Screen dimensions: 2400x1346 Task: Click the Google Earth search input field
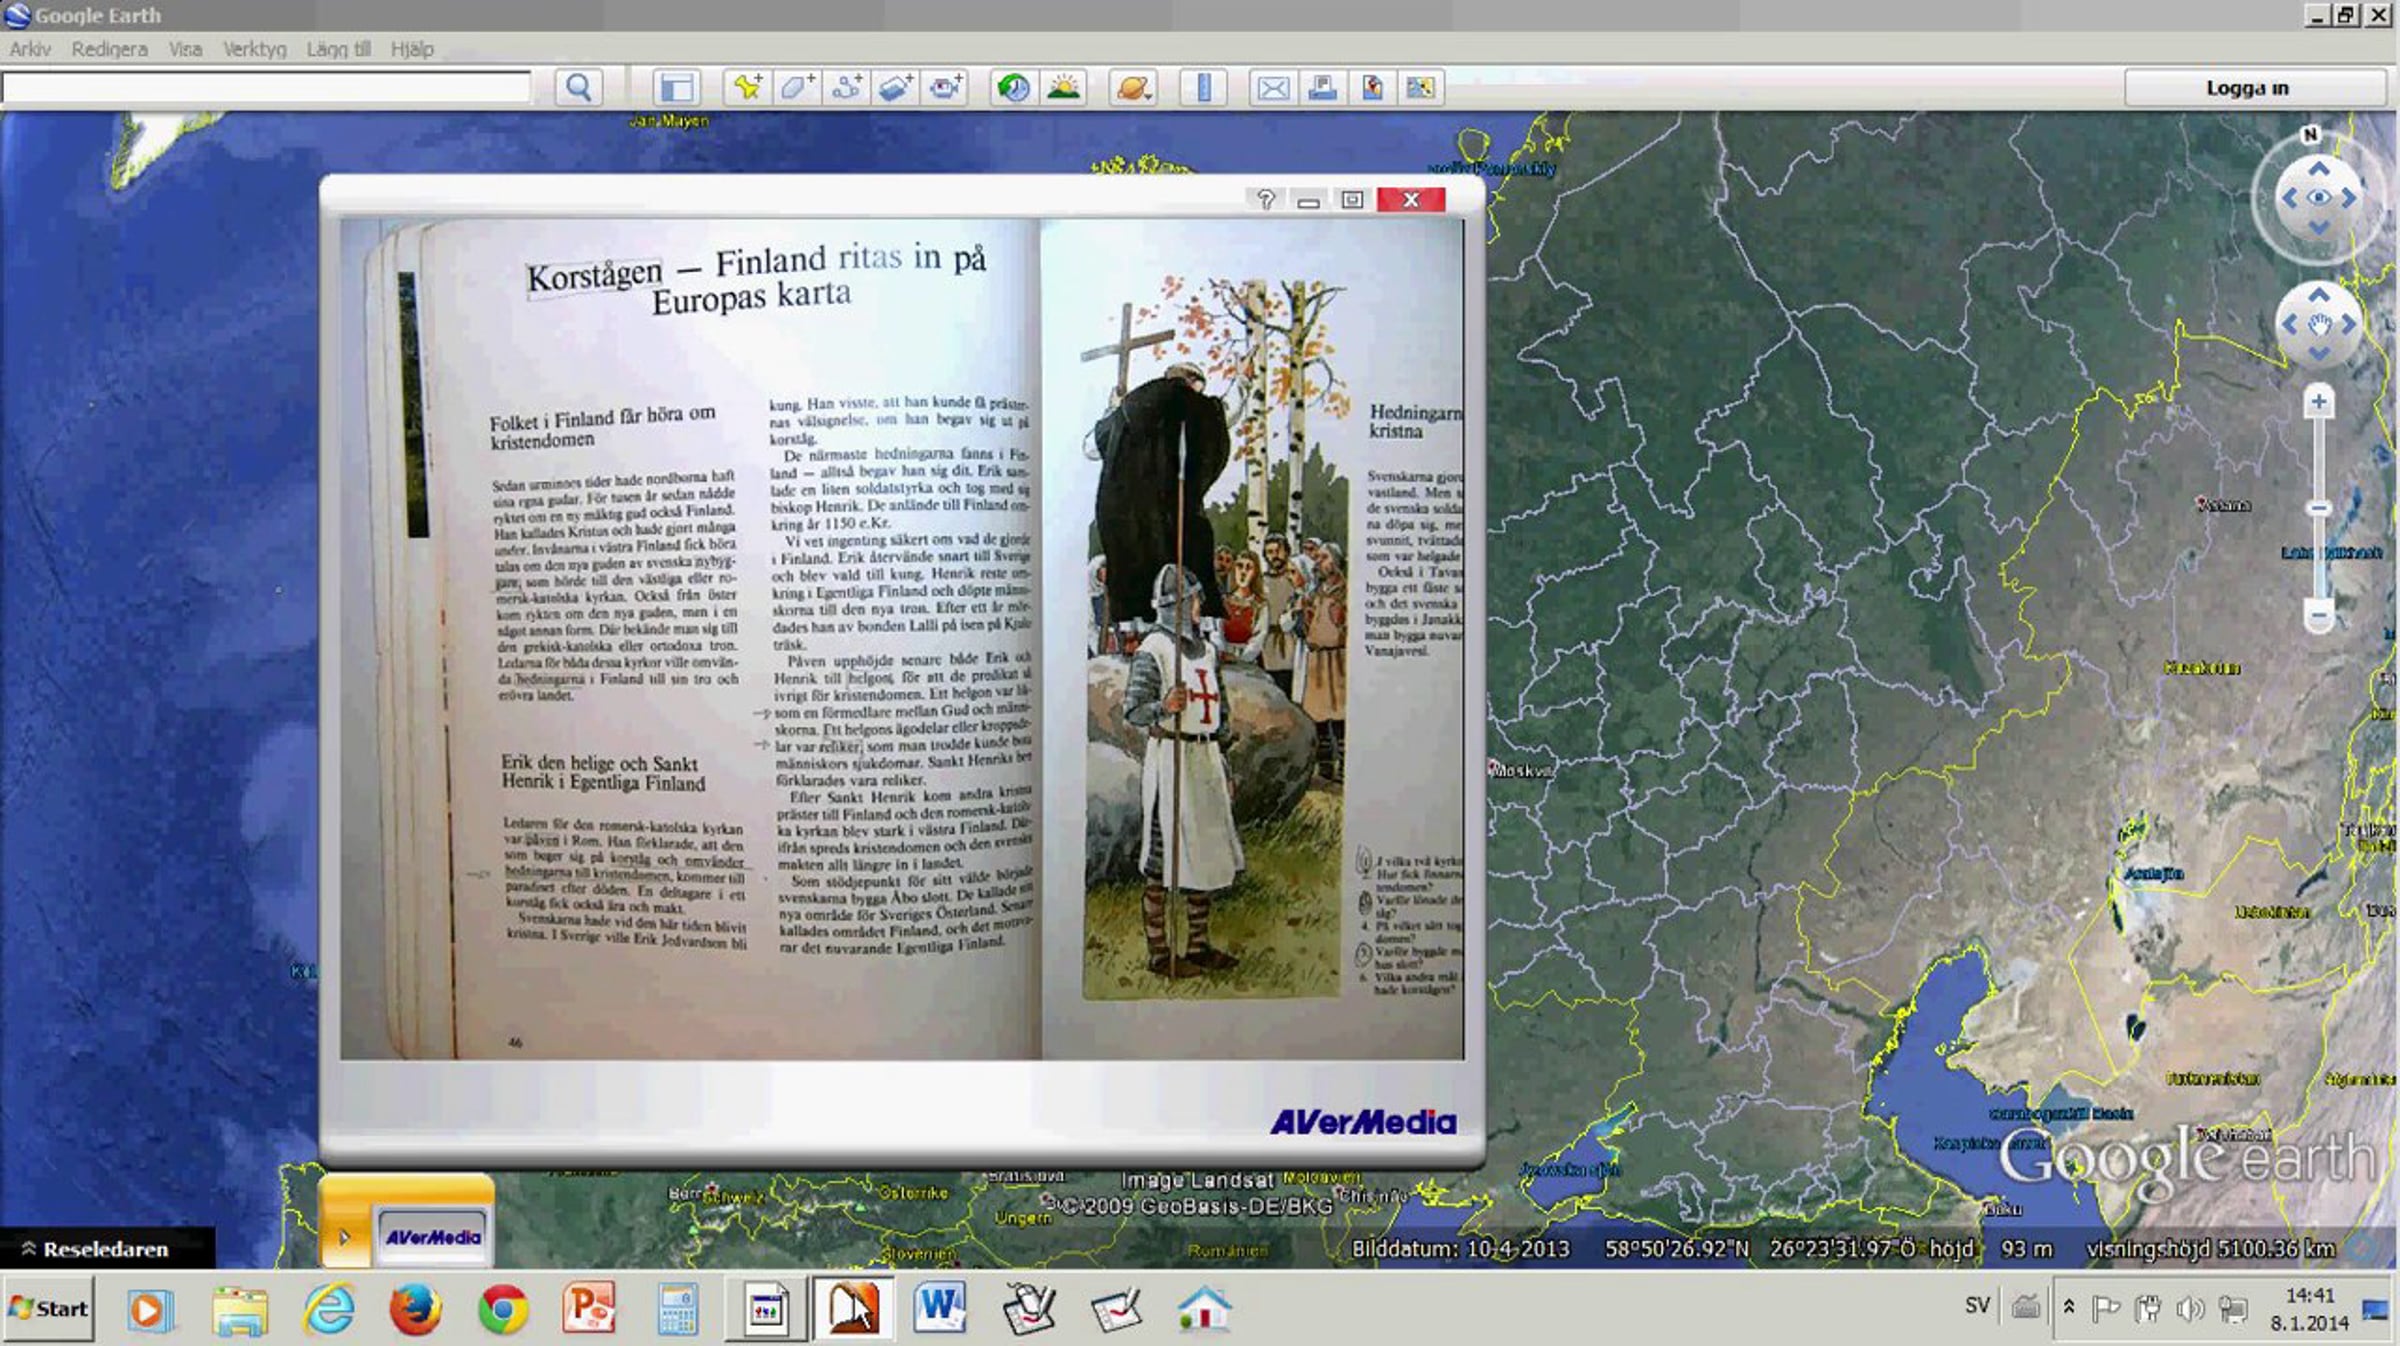(x=266, y=88)
